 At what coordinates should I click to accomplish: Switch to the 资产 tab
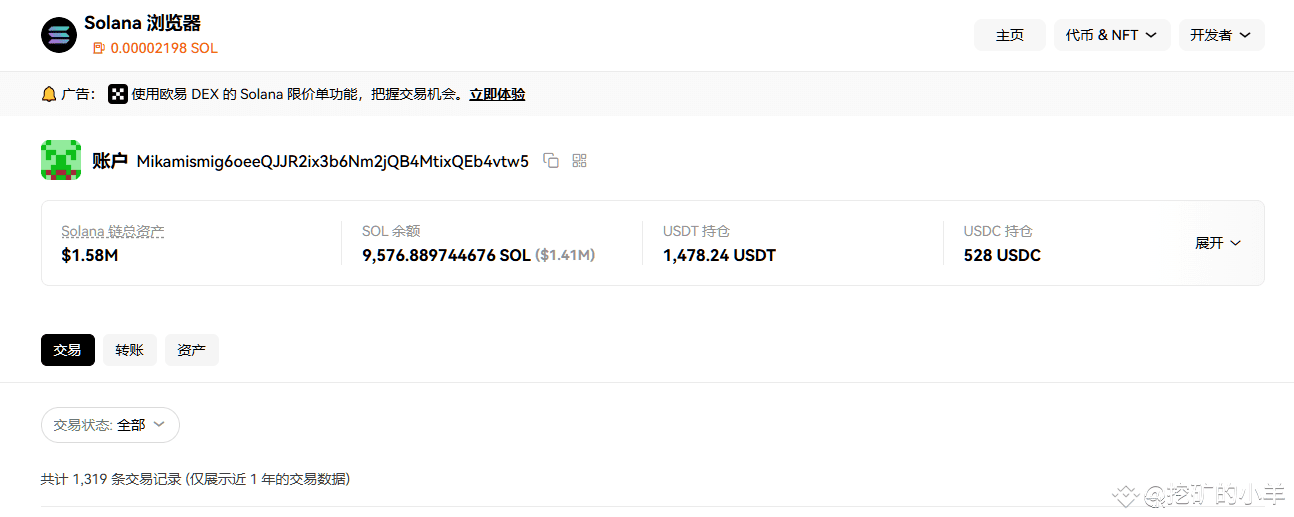192,350
